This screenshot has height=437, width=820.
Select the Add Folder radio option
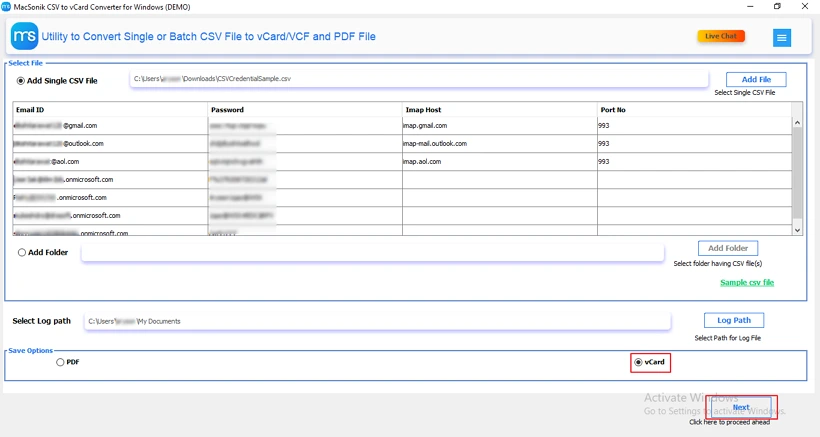click(43, 252)
